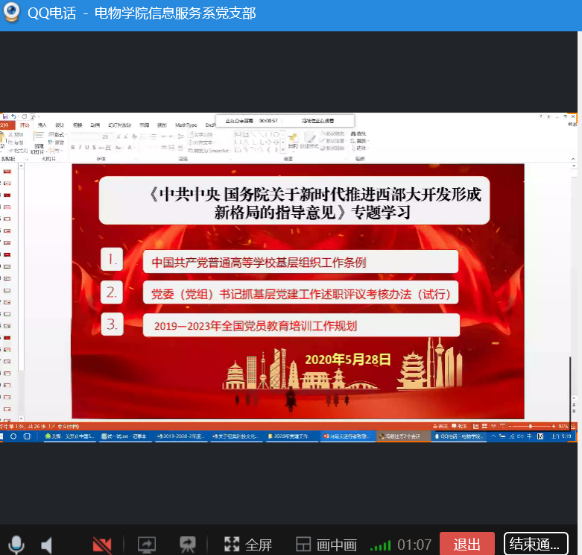
Task: Expand the shapes gallery dropdown arrow
Action: point(283,150)
